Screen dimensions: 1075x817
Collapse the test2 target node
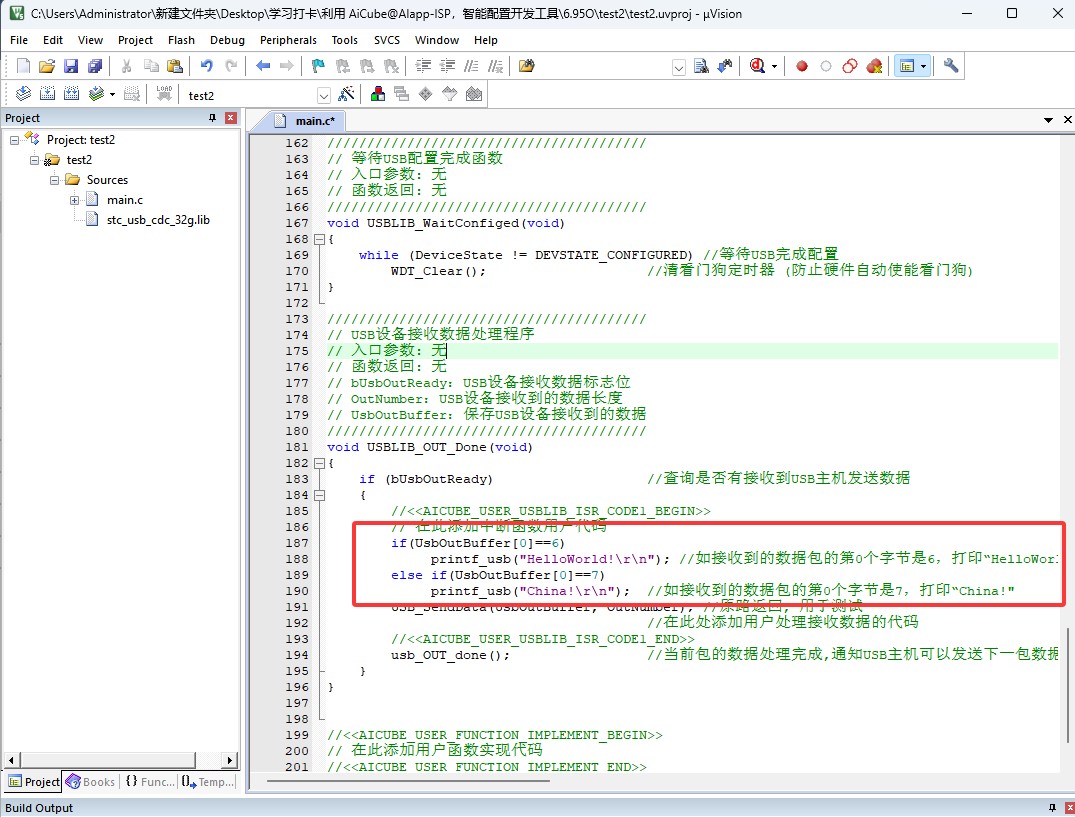(34, 160)
